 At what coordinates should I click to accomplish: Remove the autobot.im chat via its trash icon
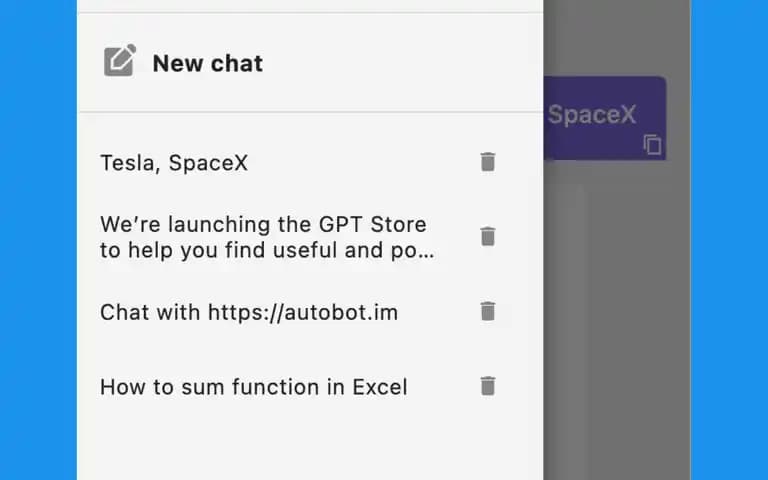click(x=488, y=311)
